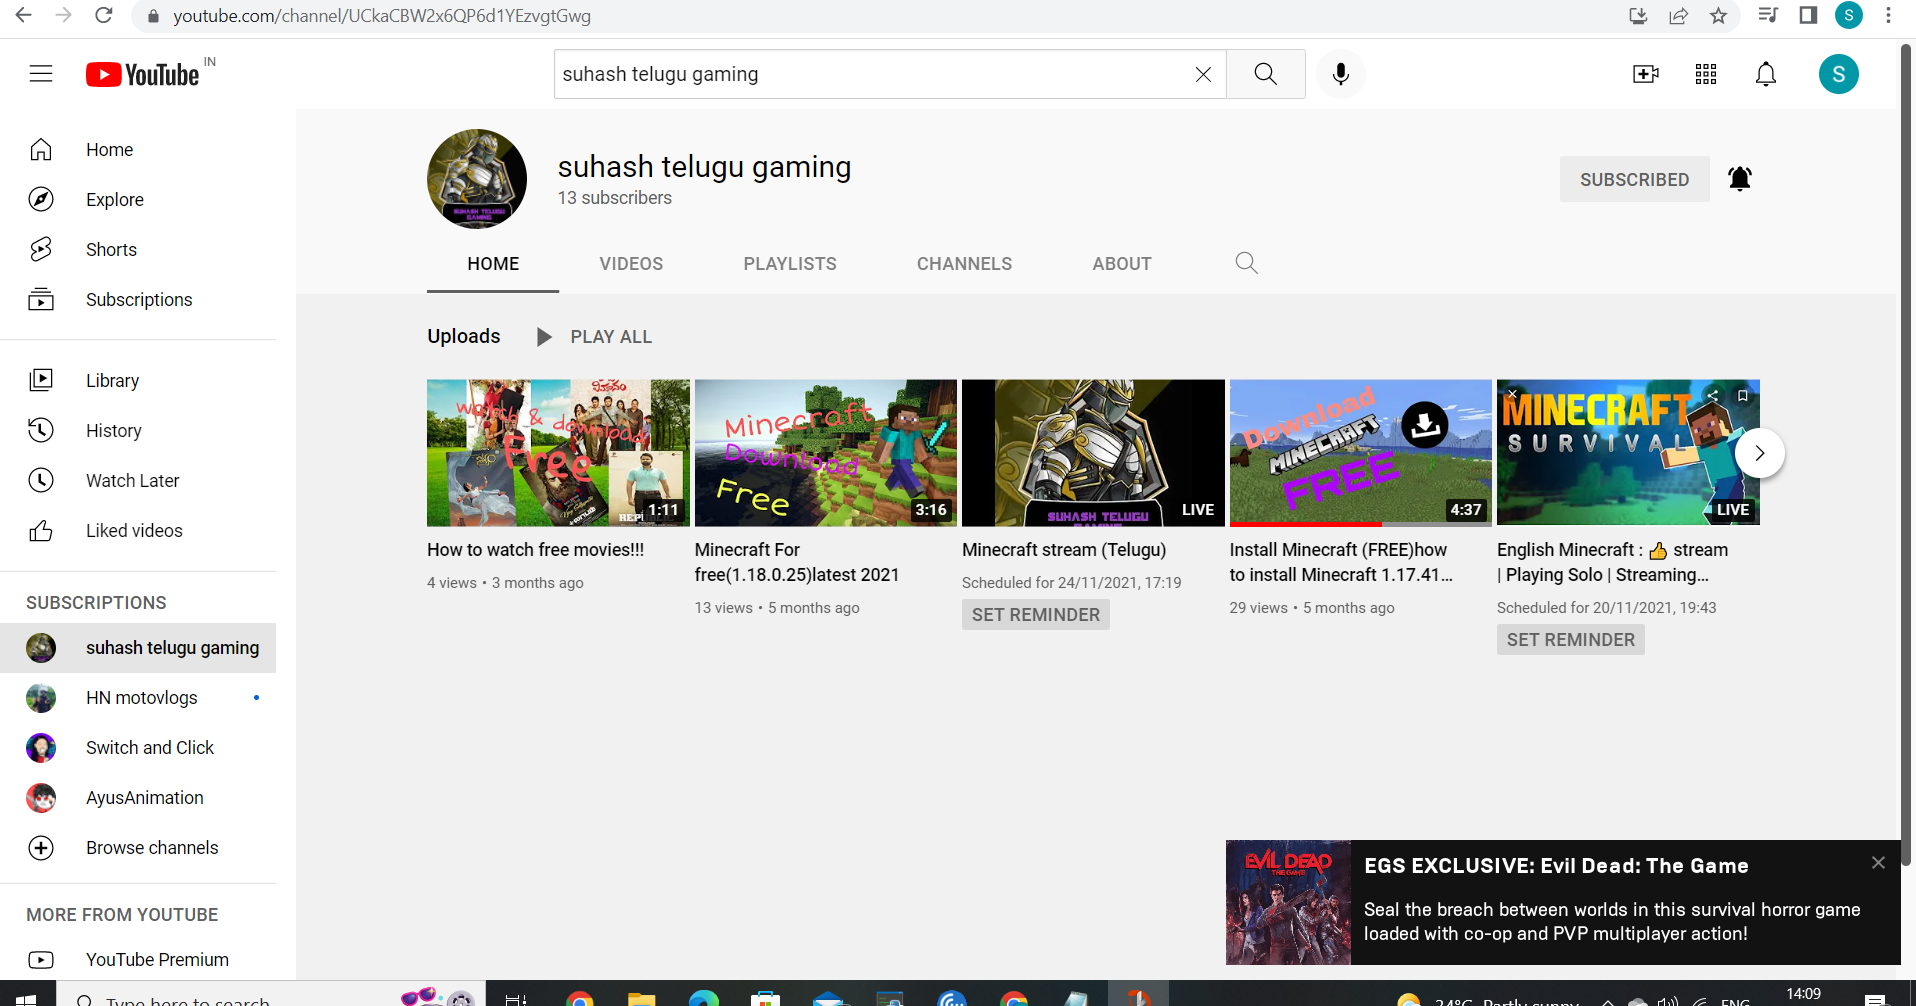Switch to the CHANNELS tab
The image size is (1916, 1006).
pos(964,264)
